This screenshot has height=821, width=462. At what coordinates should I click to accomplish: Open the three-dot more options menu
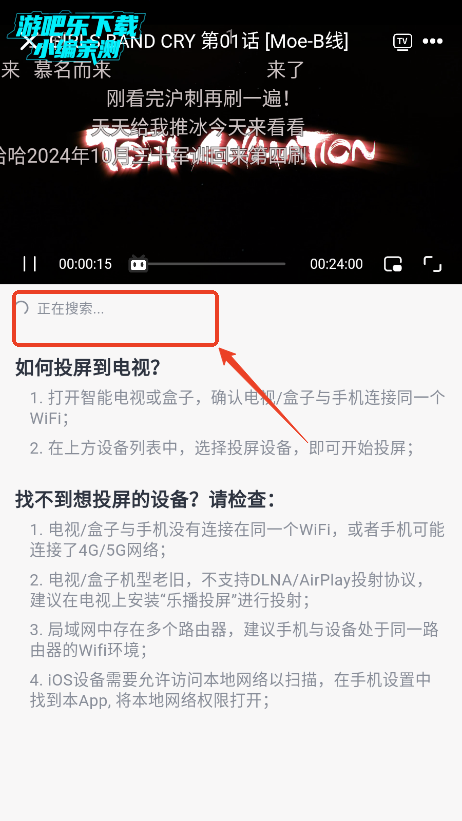pyautogui.click(x=433, y=41)
